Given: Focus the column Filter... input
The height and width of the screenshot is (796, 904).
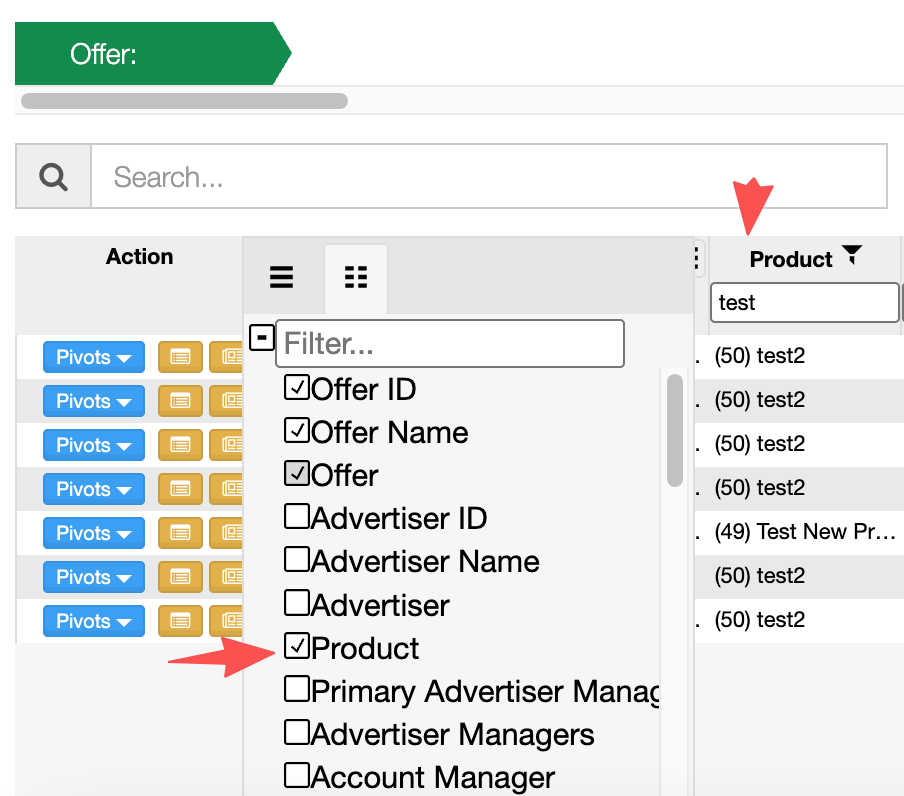Looking at the screenshot, I should (450, 344).
